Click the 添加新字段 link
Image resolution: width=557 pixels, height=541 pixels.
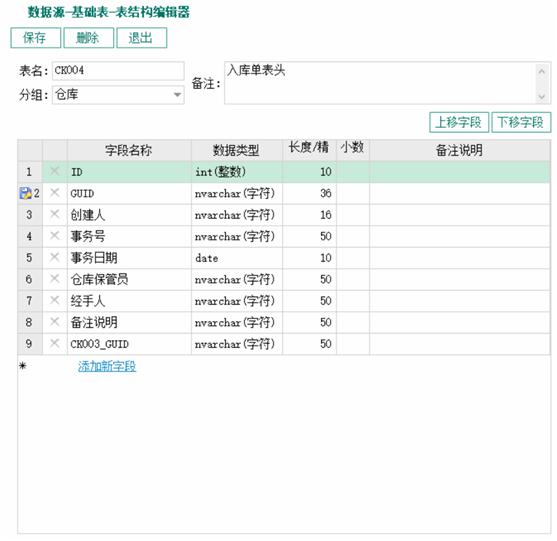tap(107, 366)
